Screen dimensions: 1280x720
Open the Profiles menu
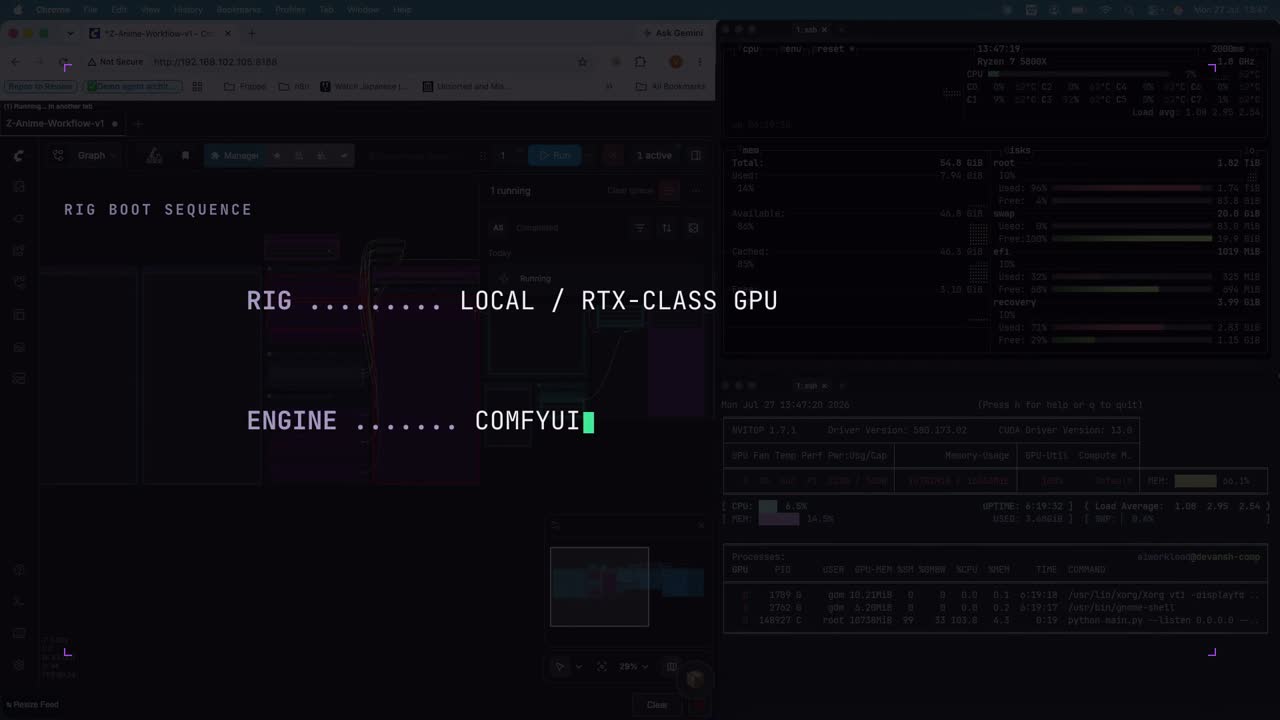[290, 9]
